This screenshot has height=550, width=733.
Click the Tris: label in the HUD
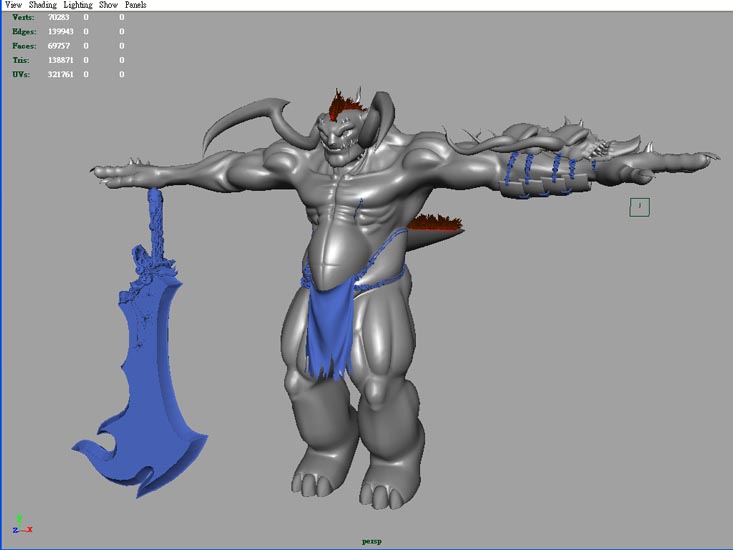[x=21, y=60]
